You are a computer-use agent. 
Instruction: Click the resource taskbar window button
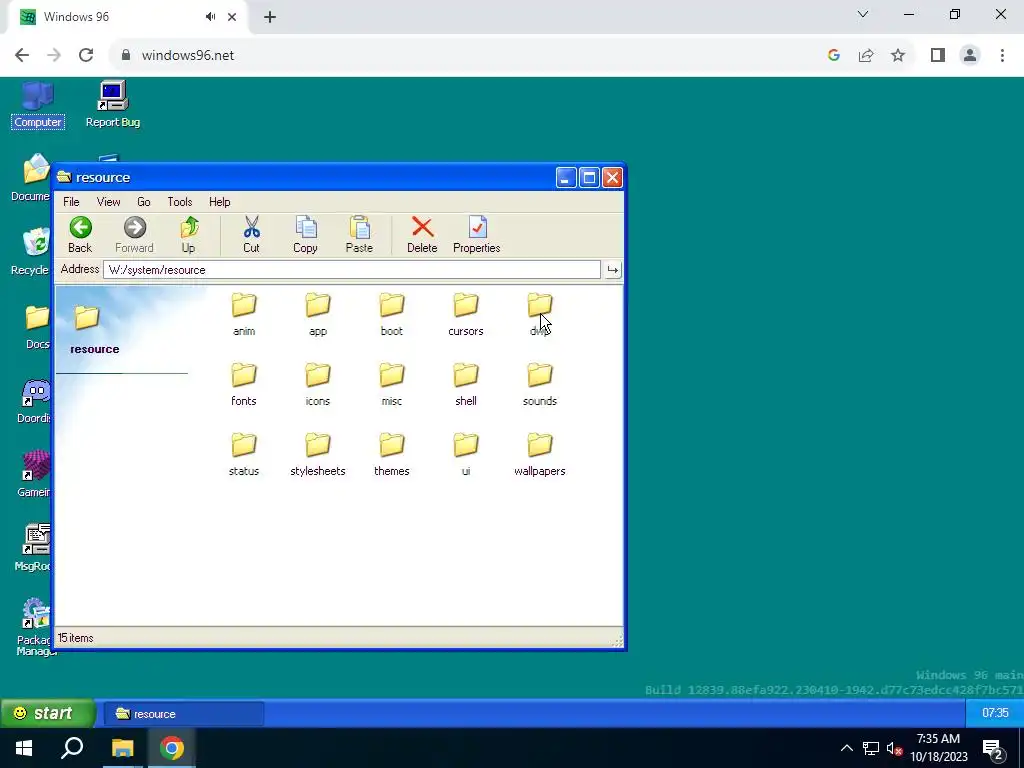point(184,714)
